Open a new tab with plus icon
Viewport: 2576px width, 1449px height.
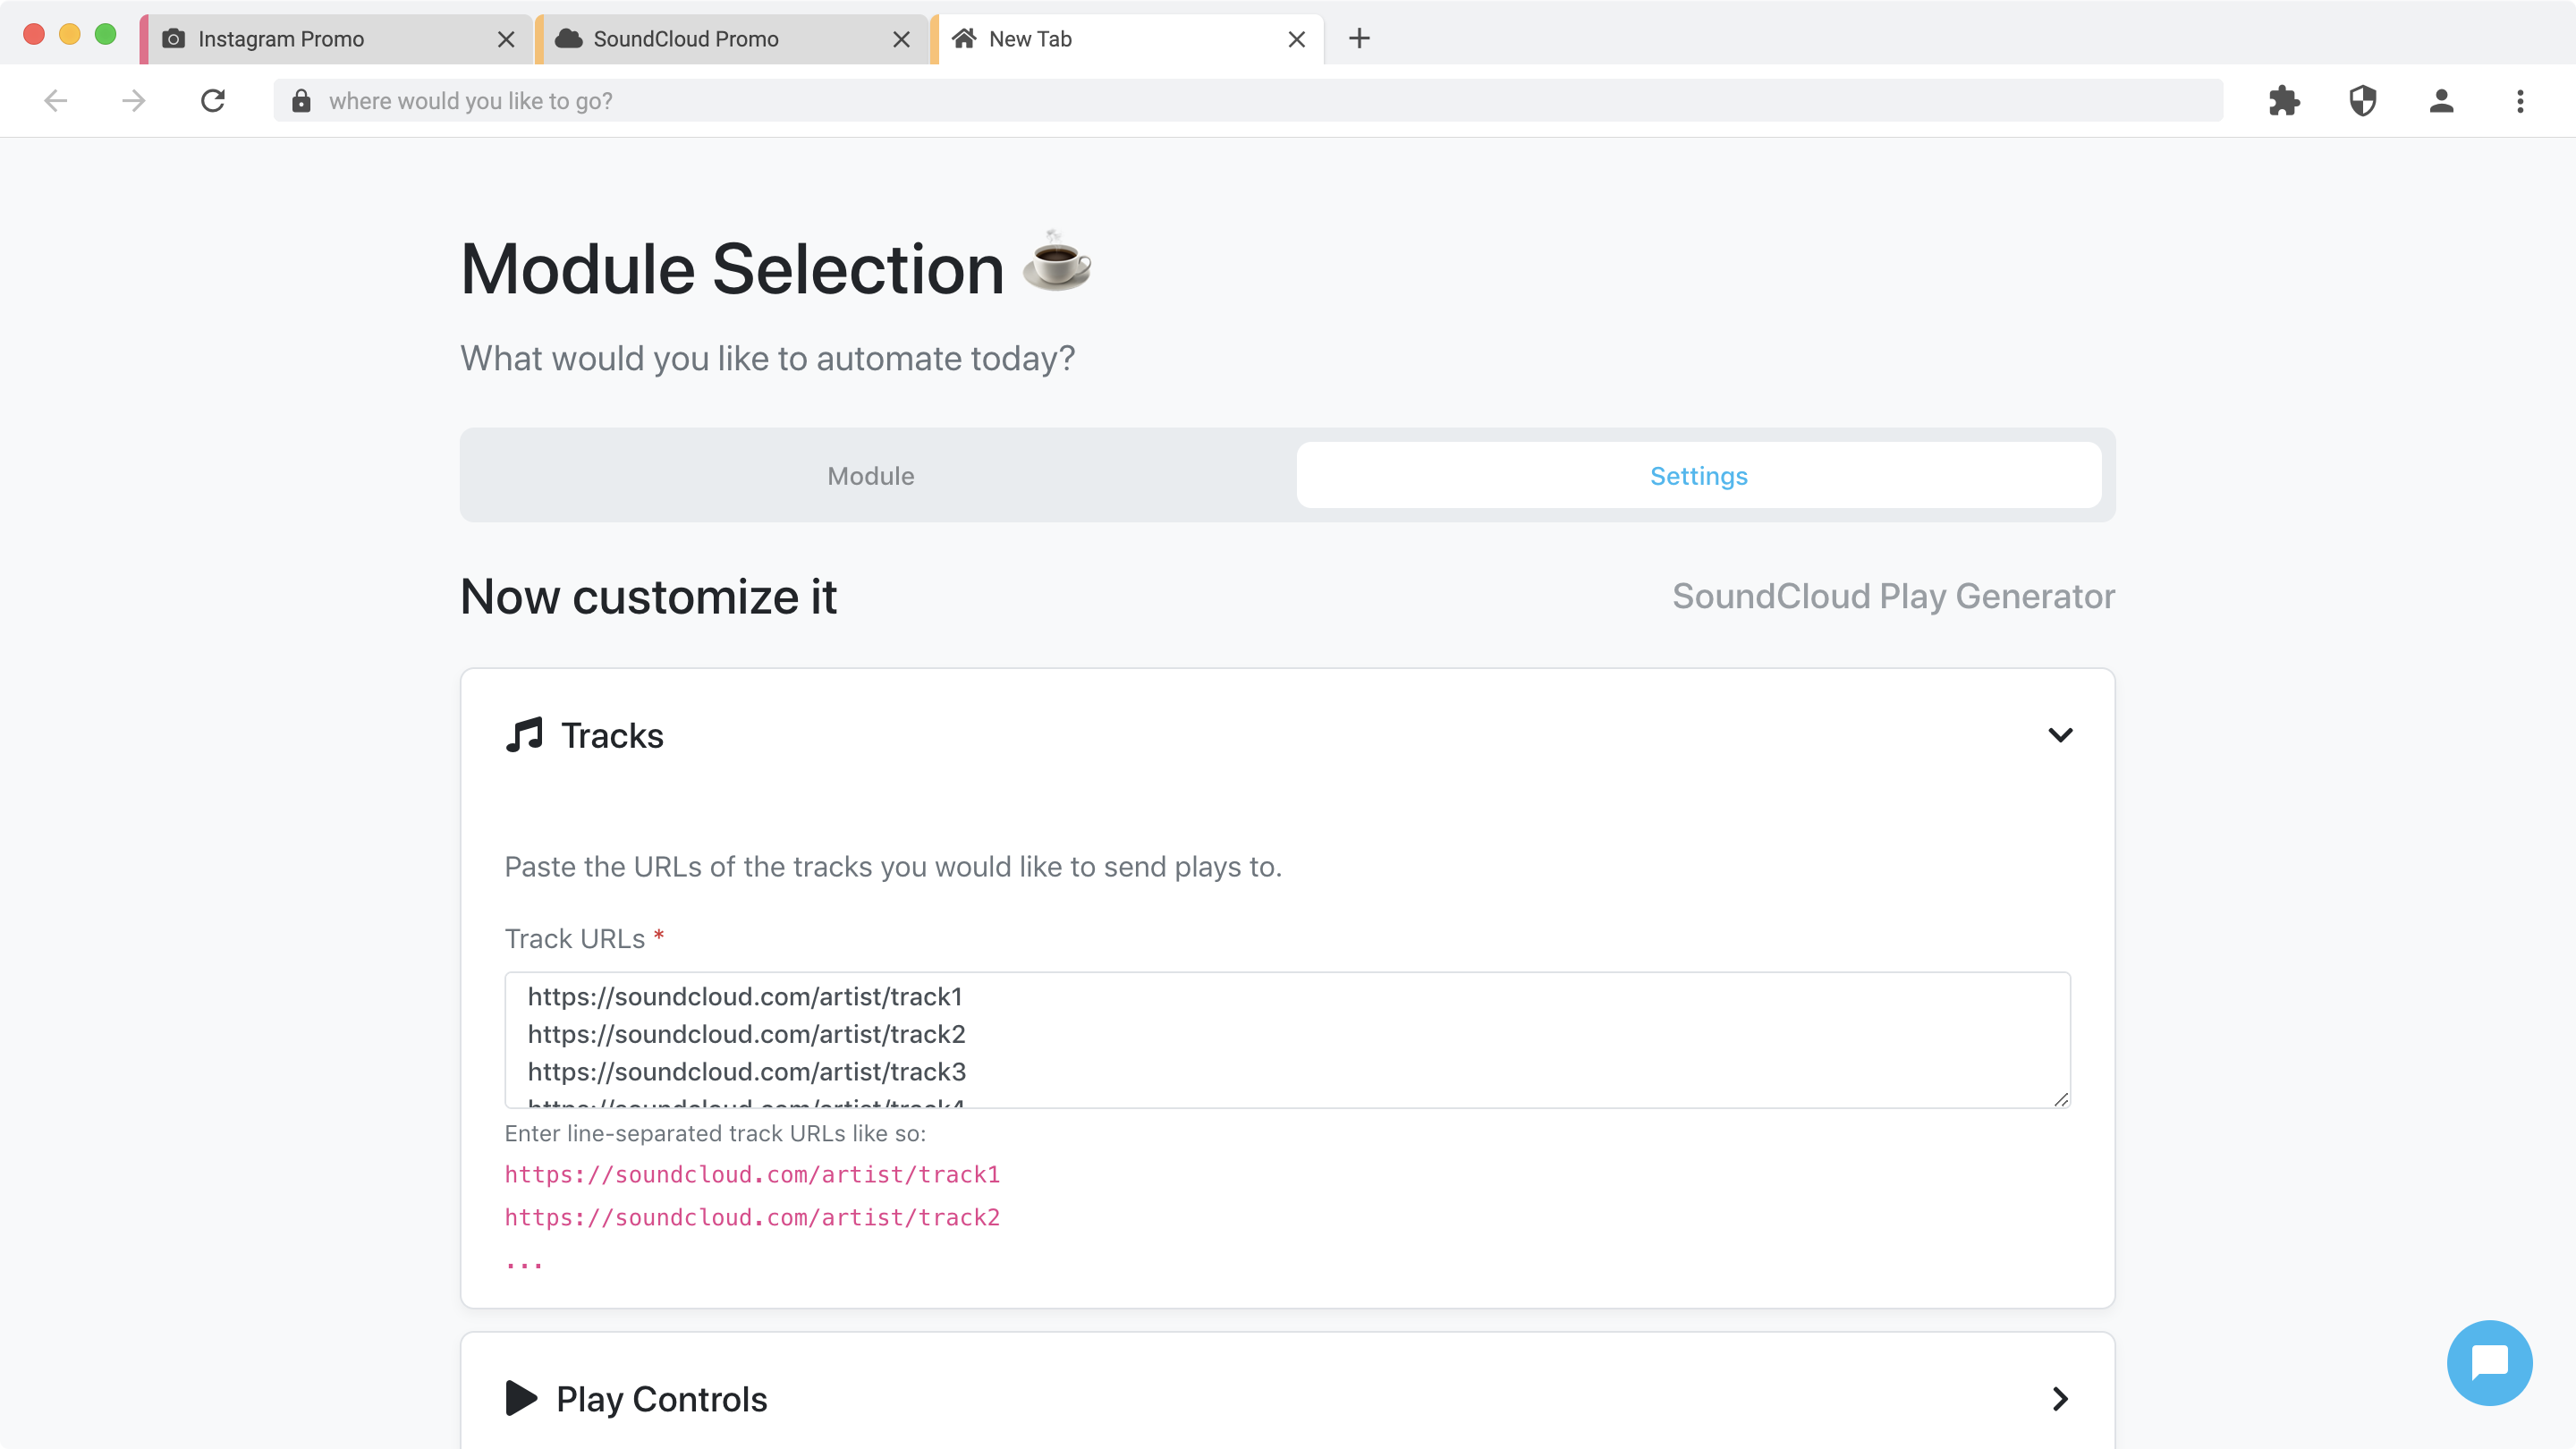coord(1359,39)
